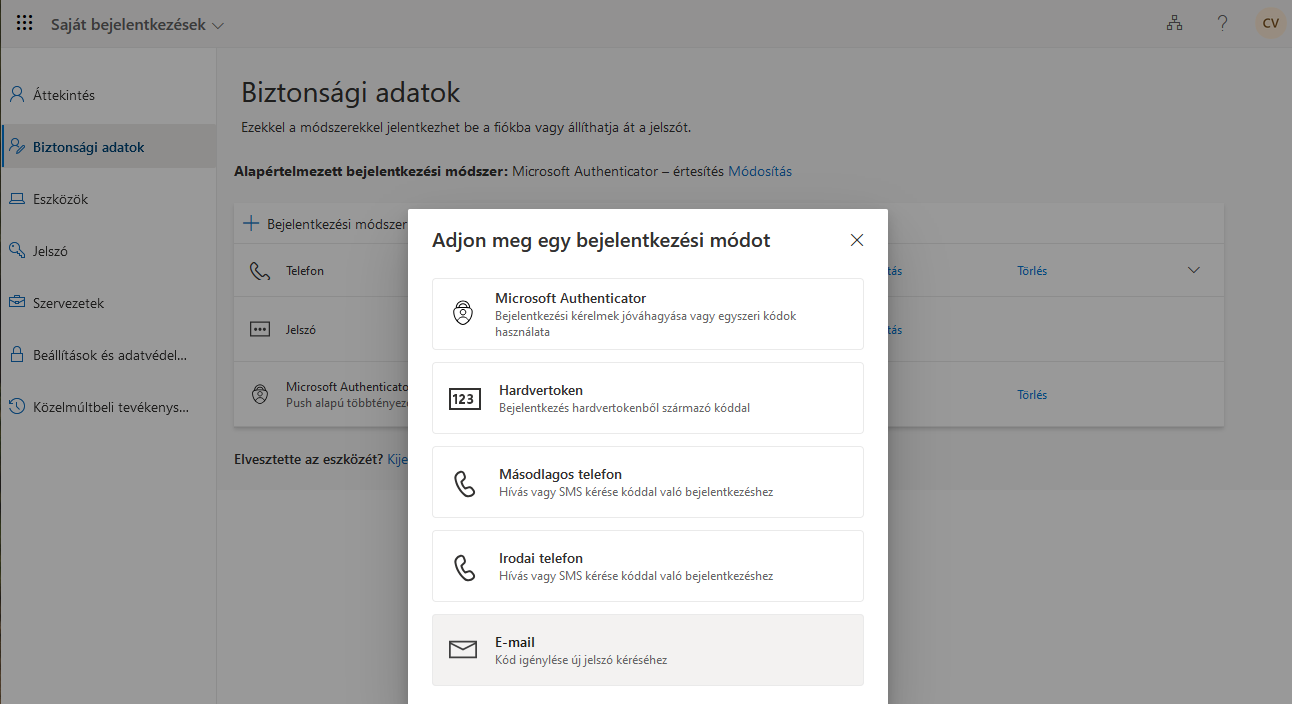Click the Jelszó label in the methods list

[x=301, y=329]
